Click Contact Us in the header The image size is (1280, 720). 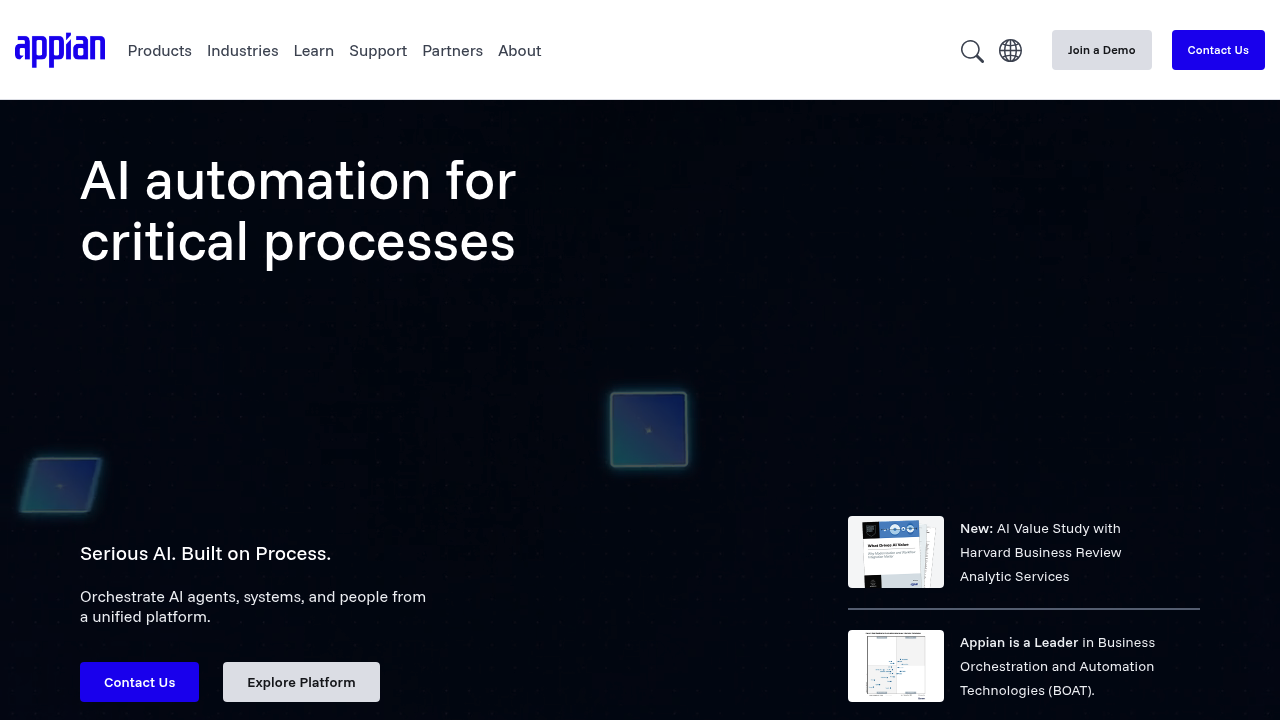[x=1218, y=50]
